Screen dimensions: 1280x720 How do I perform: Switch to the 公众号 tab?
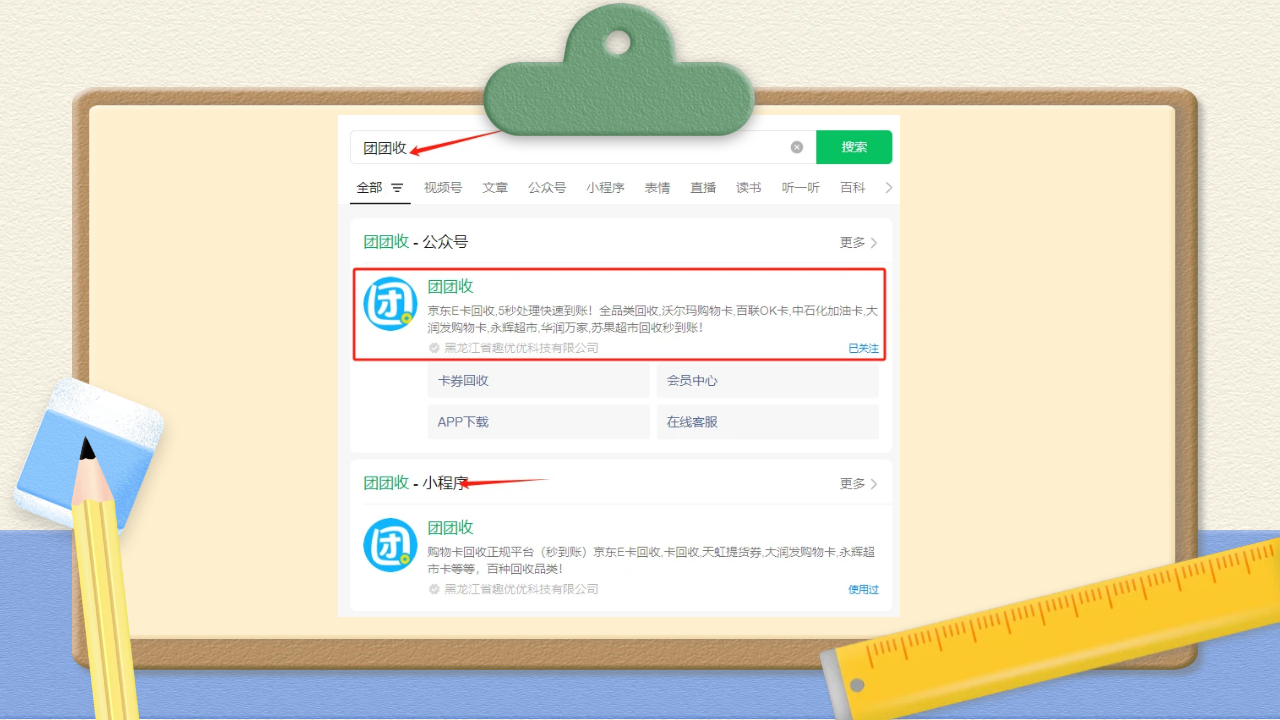point(547,188)
